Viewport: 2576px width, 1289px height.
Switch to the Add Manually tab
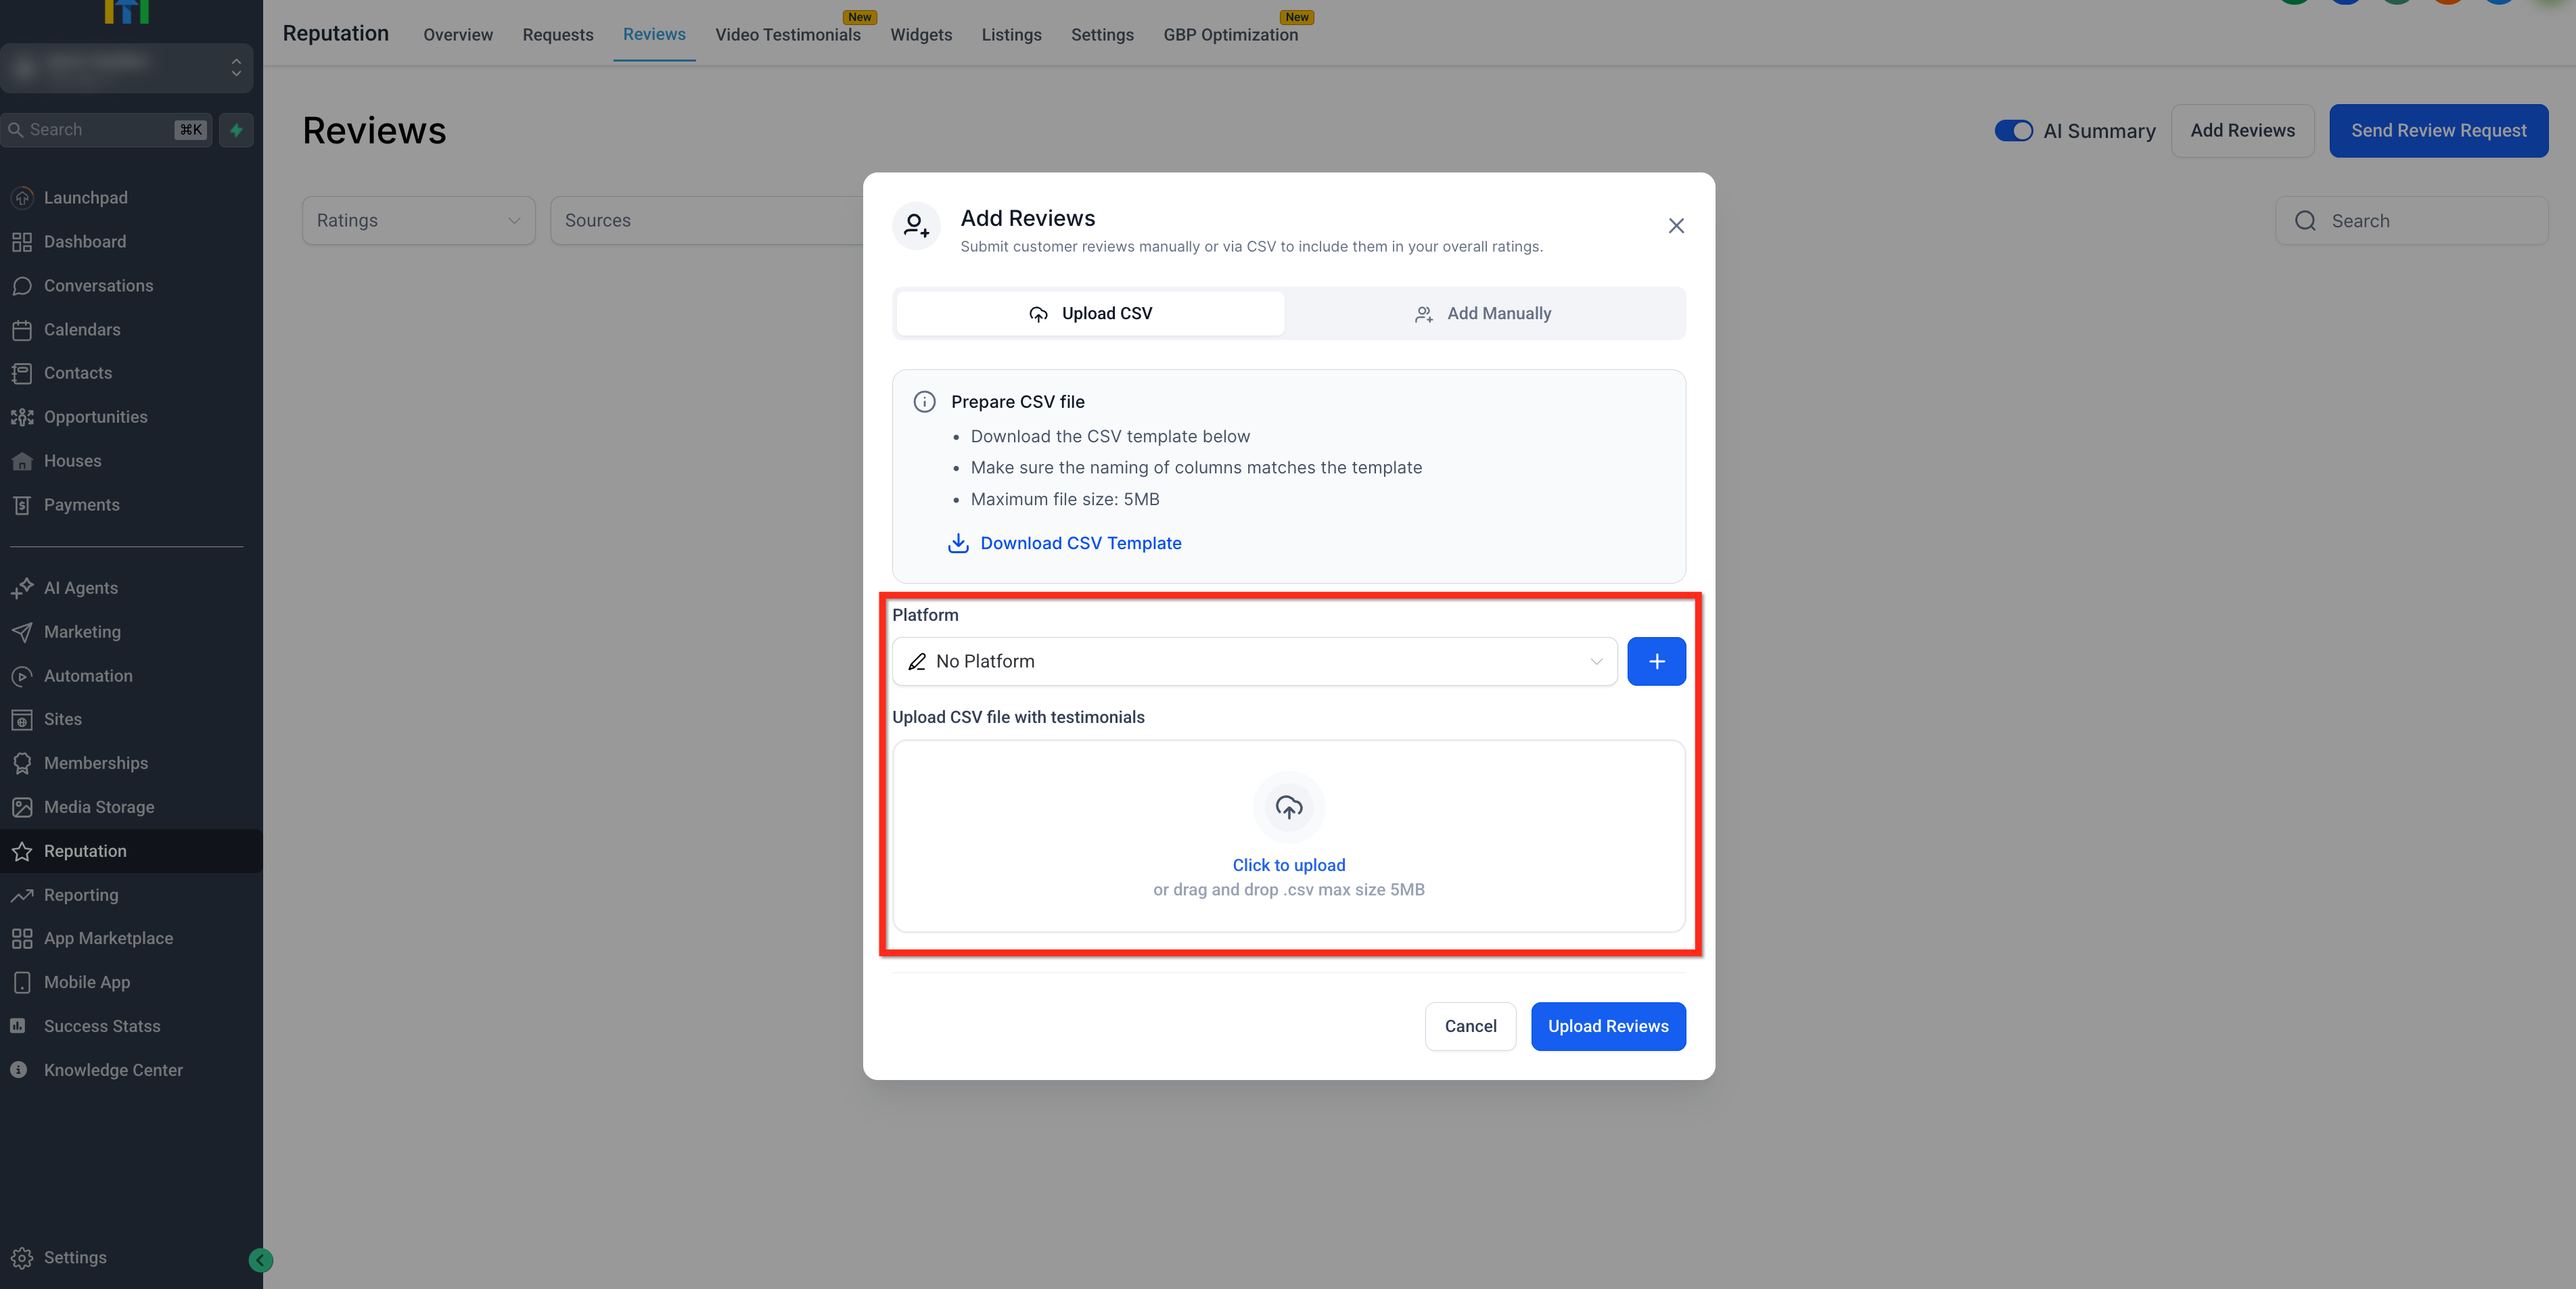click(x=1484, y=314)
